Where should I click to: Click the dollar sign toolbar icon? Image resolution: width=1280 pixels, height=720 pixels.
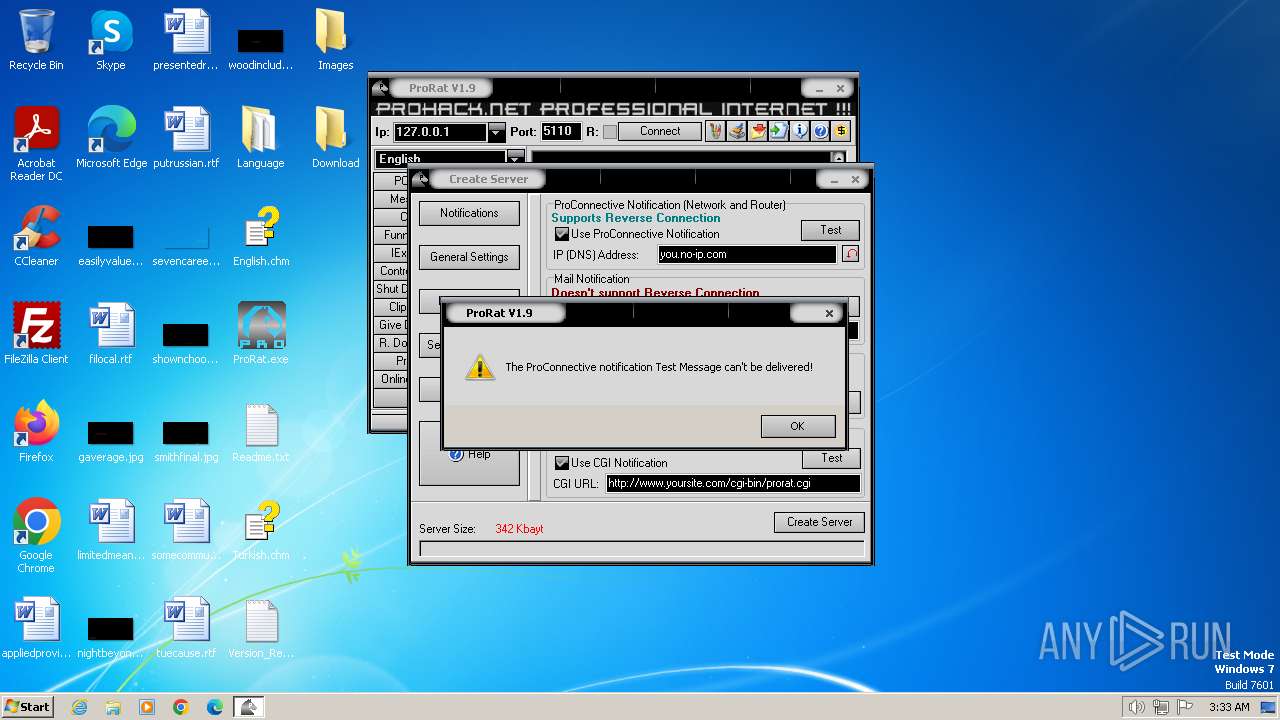[x=841, y=131]
